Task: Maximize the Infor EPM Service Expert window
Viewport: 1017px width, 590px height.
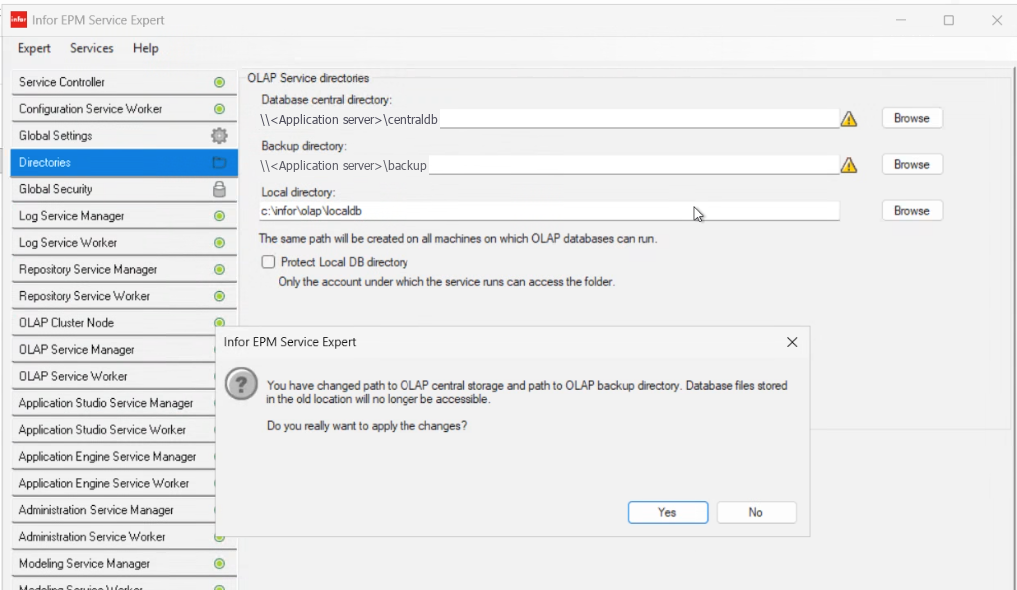Action: click(948, 20)
